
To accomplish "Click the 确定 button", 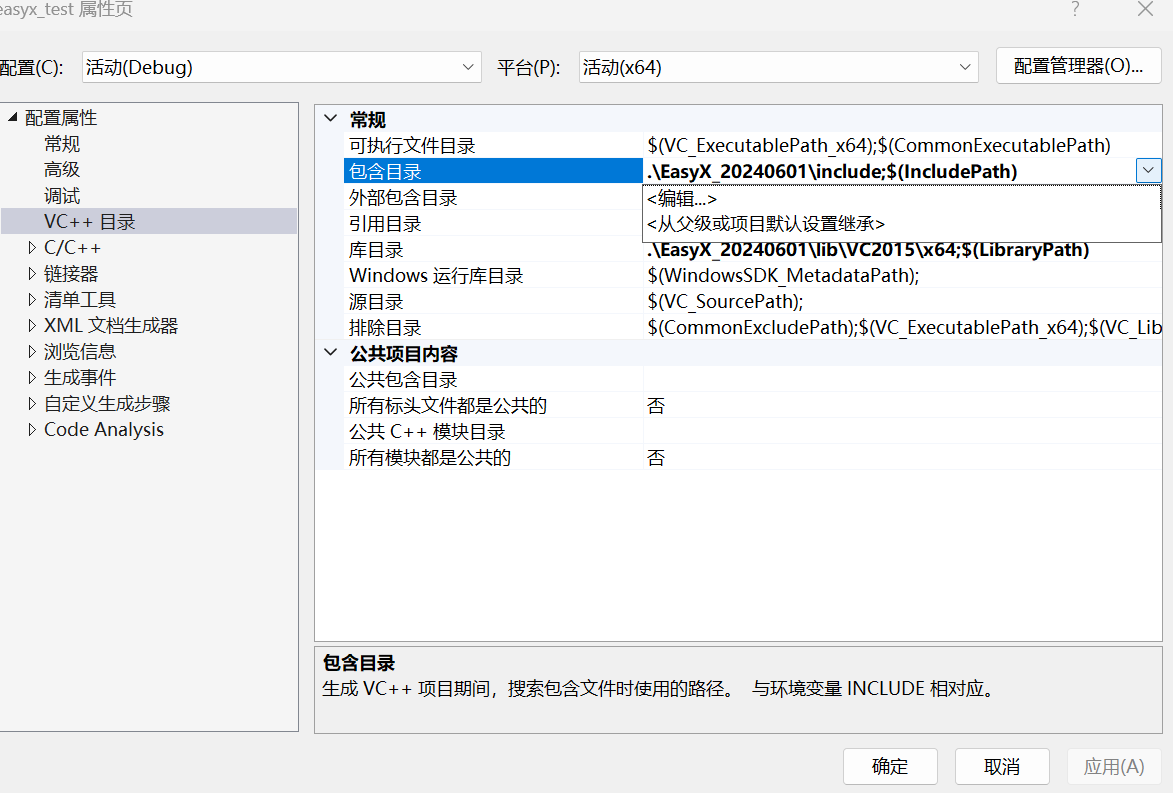I will tap(890, 767).
